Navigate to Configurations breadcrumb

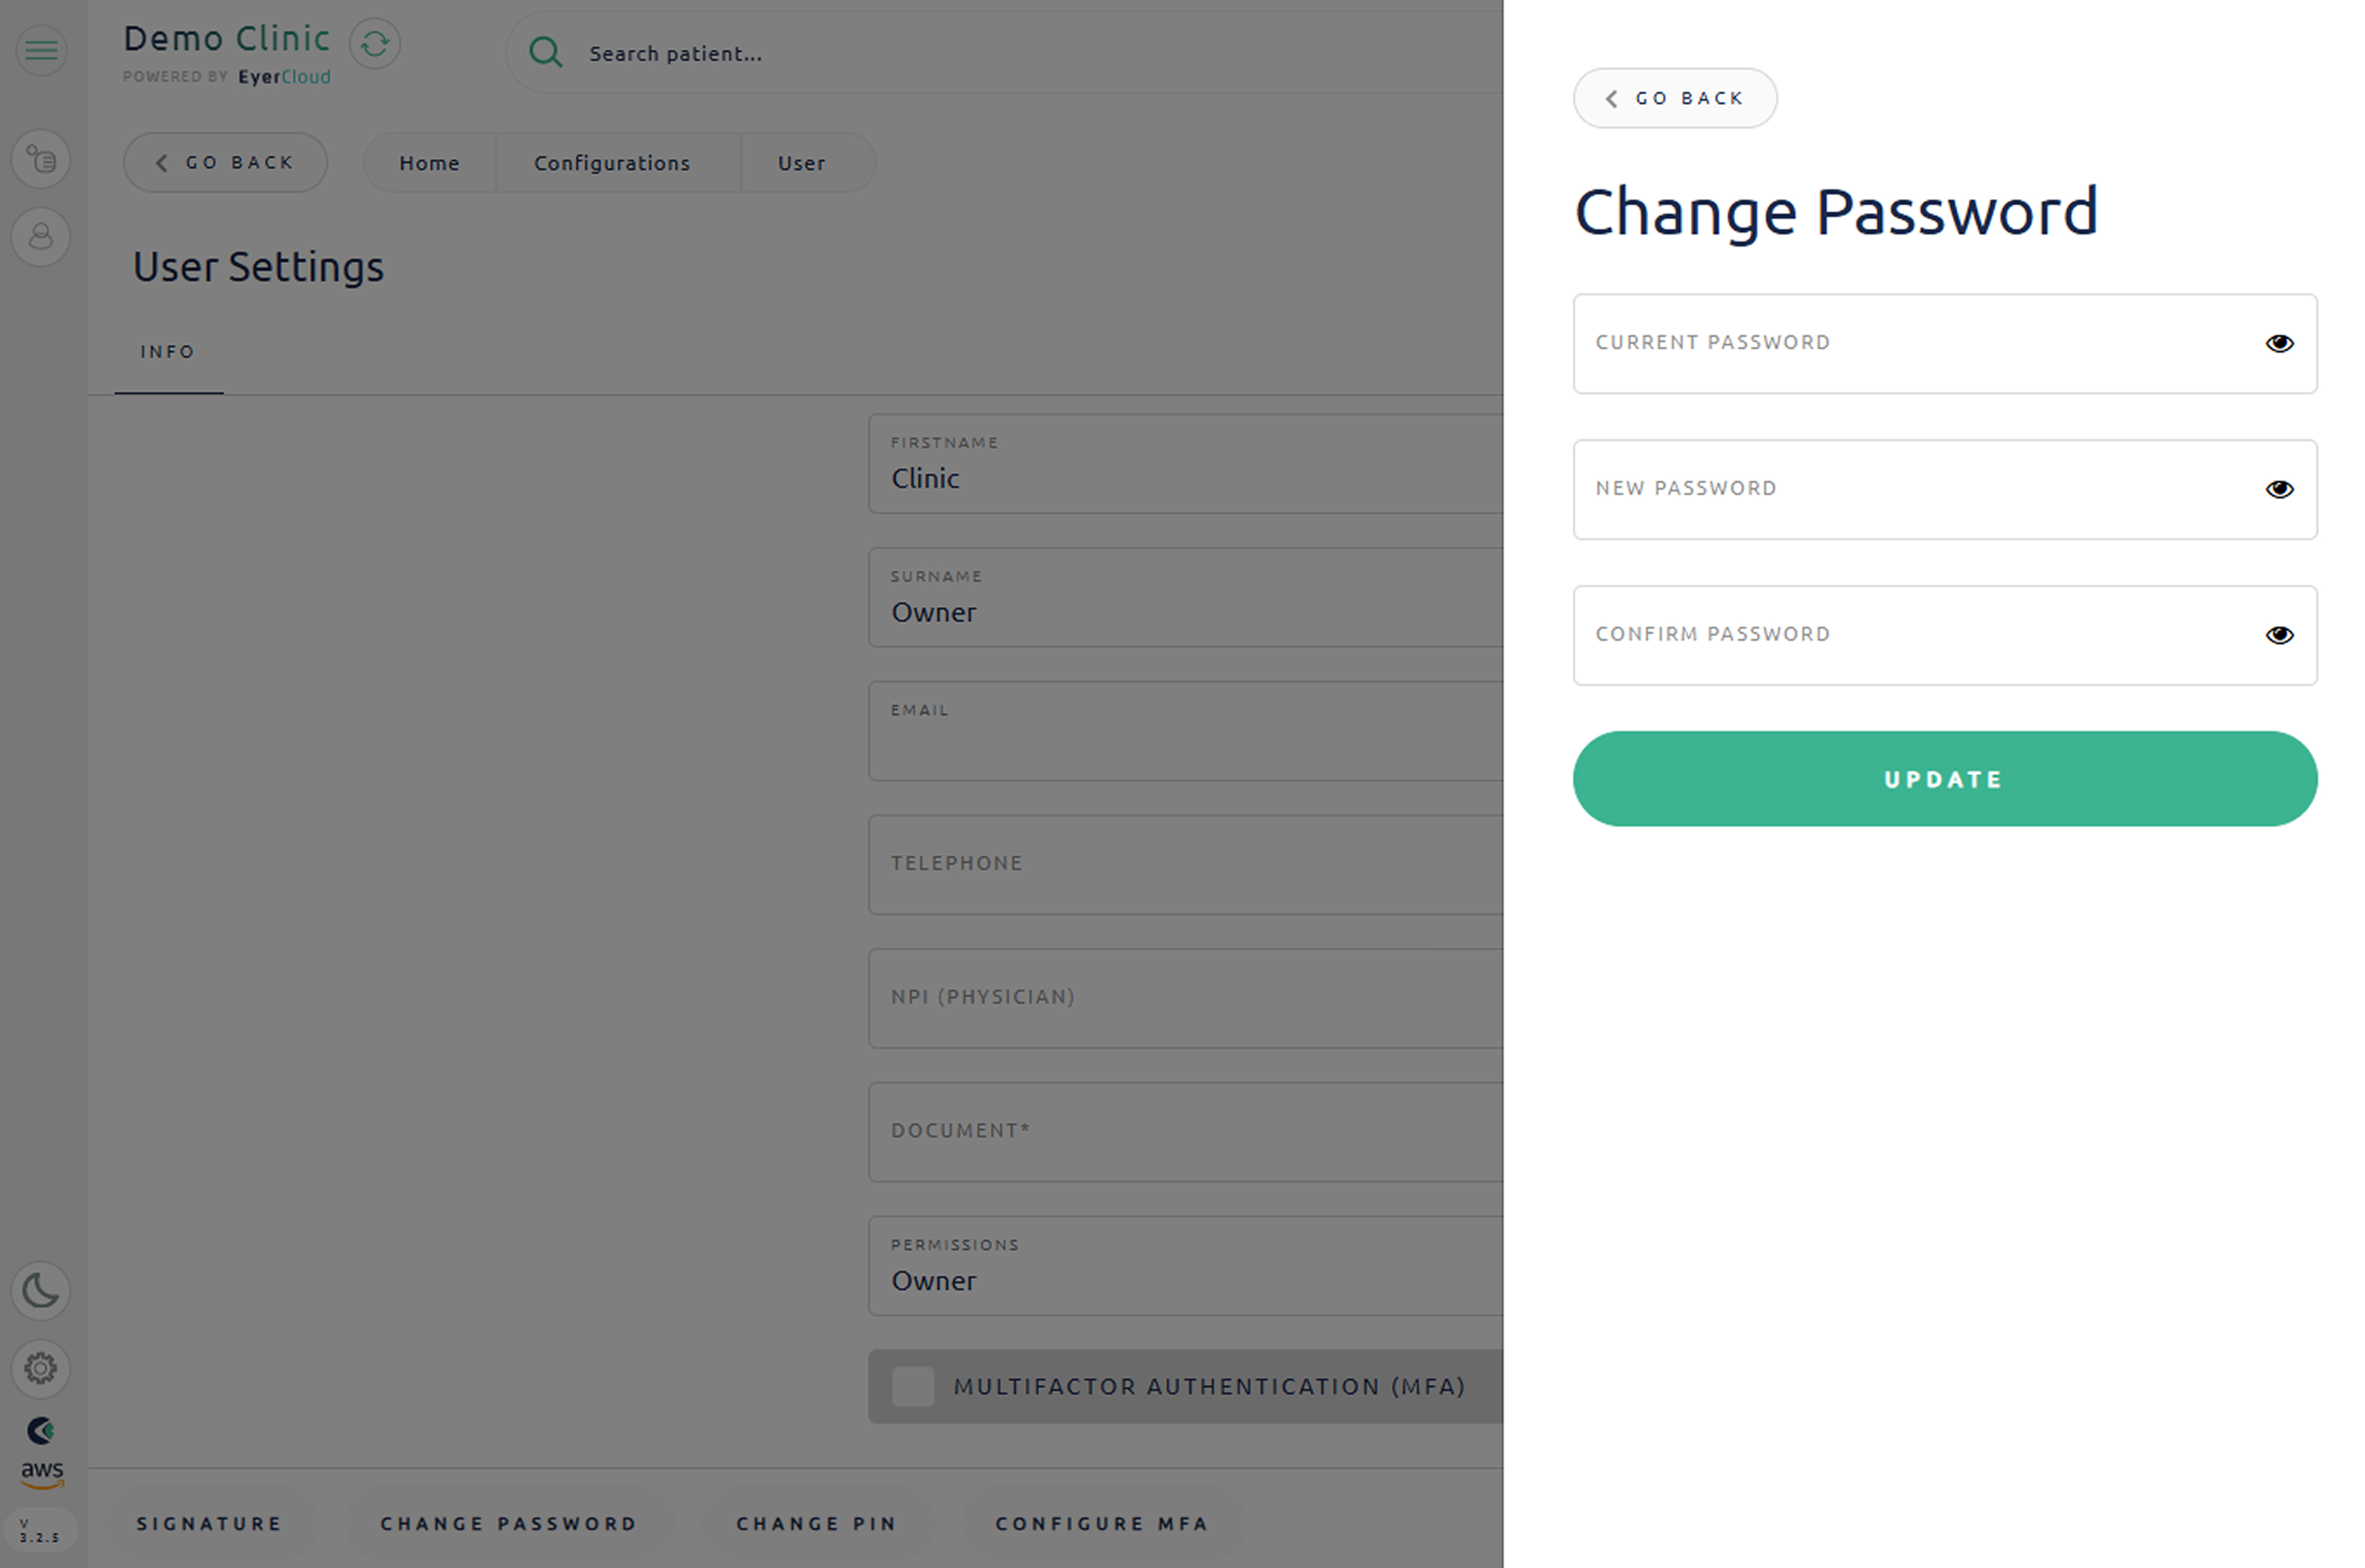(x=612, y=163)
